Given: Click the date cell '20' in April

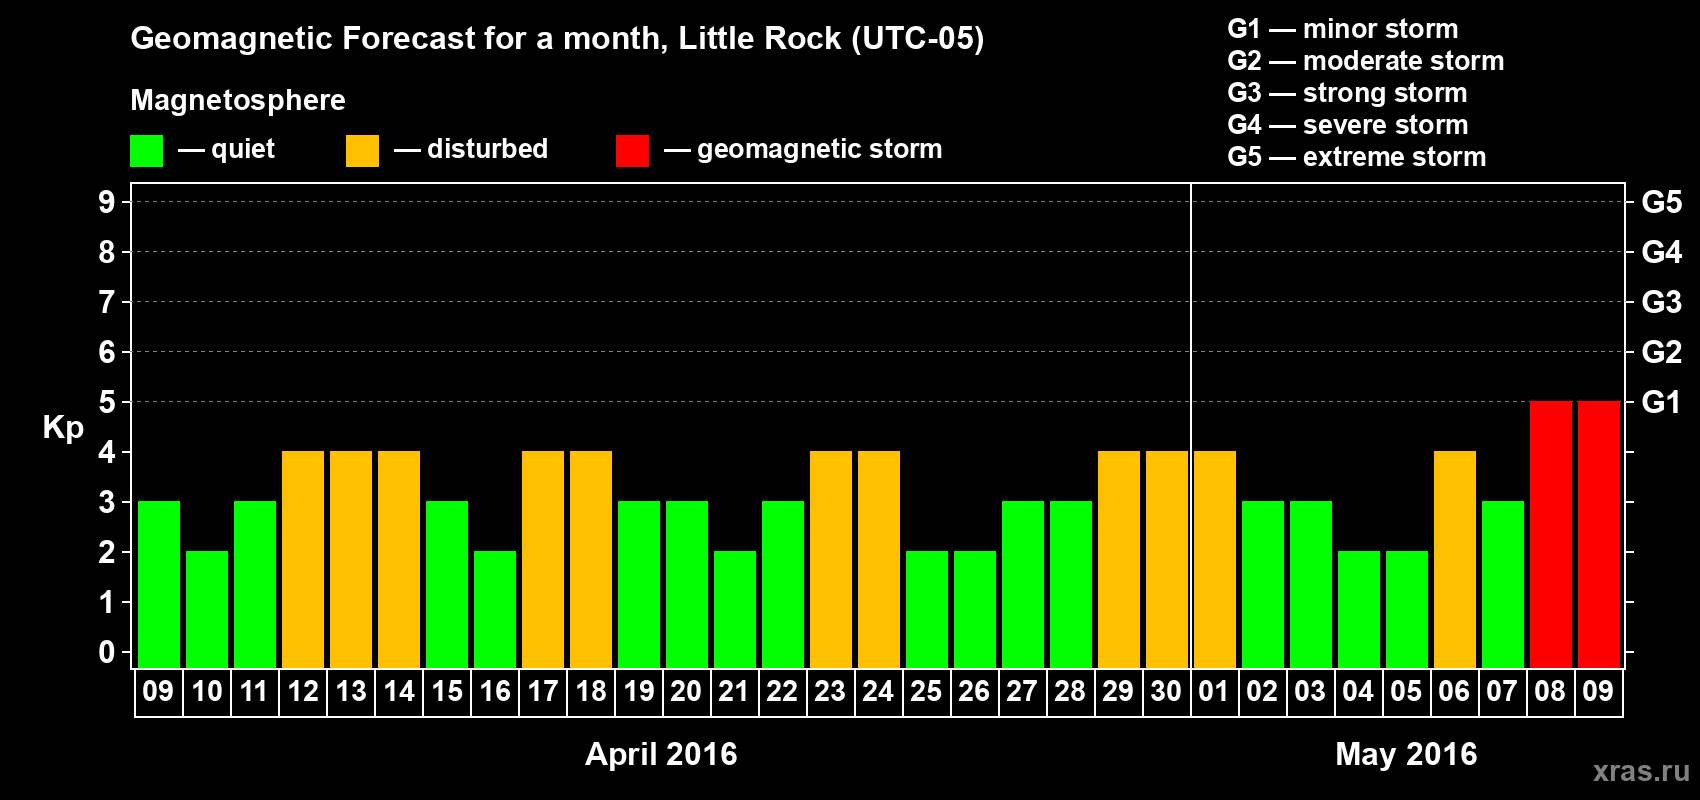Looking at the screenshot, I should 687,692.
